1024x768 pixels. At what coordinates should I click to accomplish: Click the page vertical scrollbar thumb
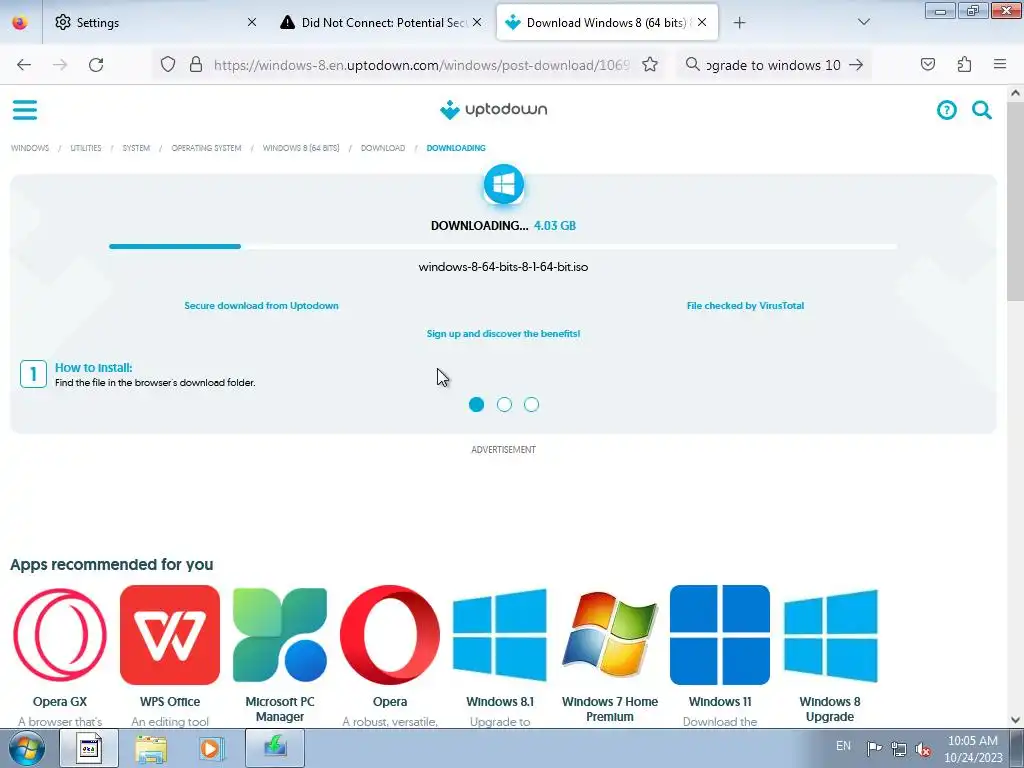click(1016, 203)
